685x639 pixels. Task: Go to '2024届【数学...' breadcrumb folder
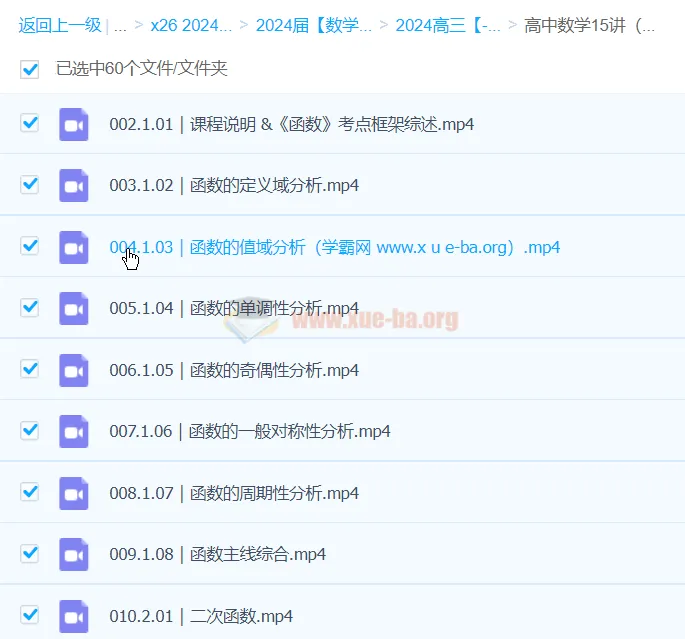pos(314,26)
